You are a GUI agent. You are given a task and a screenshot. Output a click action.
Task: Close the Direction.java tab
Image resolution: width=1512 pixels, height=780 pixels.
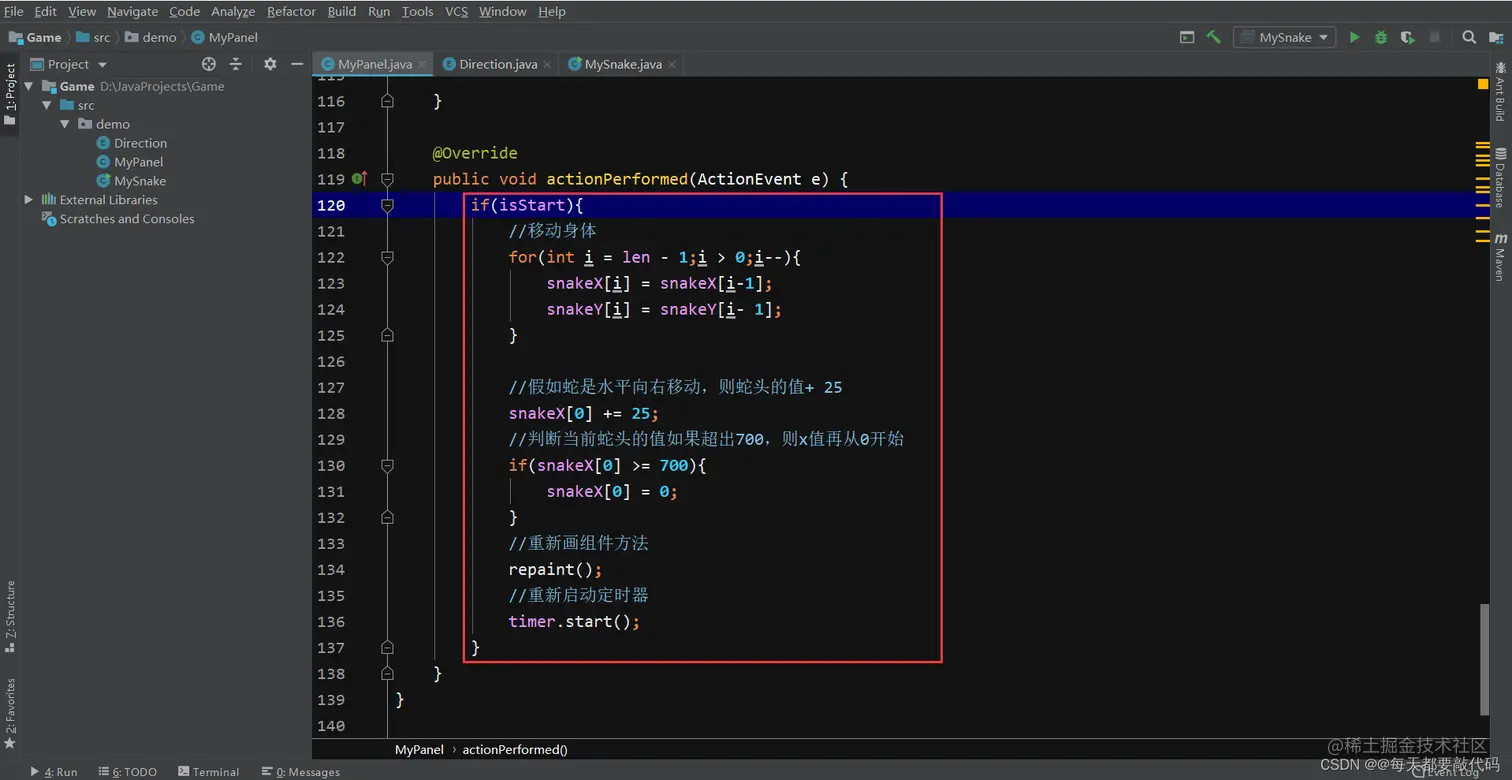coord(547,64)
